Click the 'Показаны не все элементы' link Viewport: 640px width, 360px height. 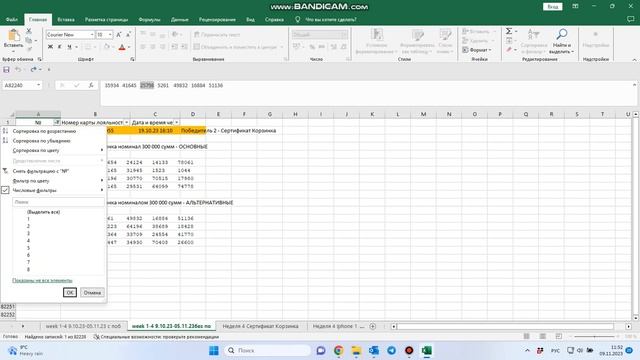pos(42,280)
